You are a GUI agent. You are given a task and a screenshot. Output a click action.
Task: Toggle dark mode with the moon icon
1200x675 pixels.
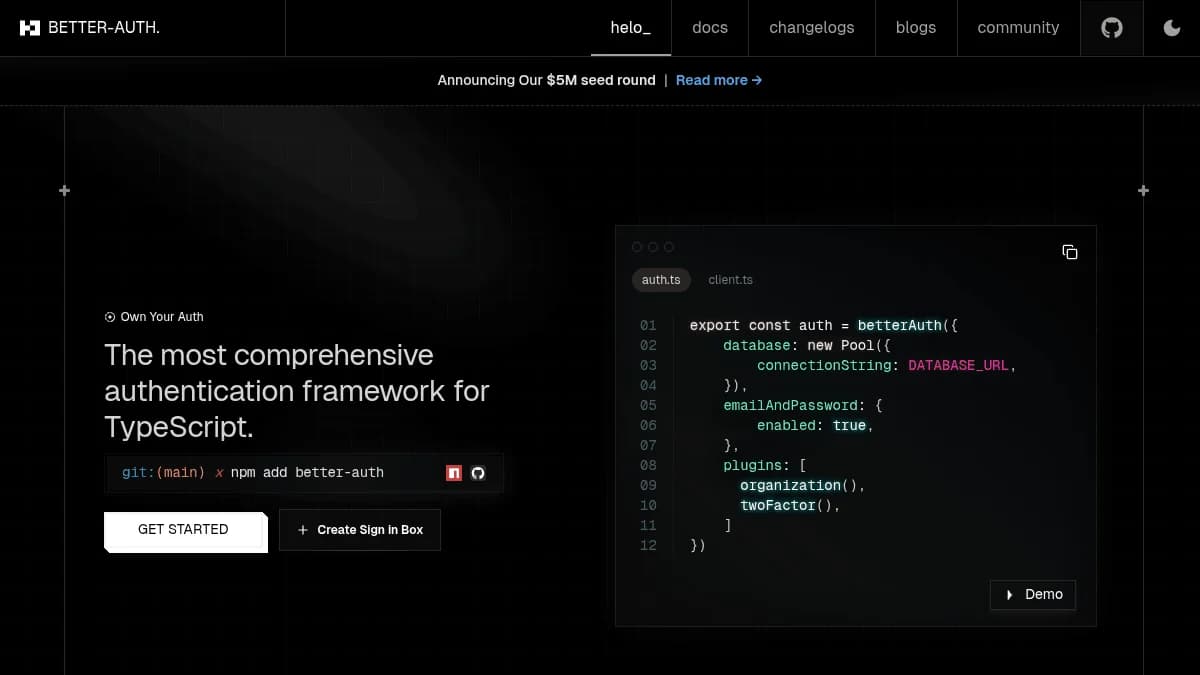pyautogui.click(x=1170, y=27)
